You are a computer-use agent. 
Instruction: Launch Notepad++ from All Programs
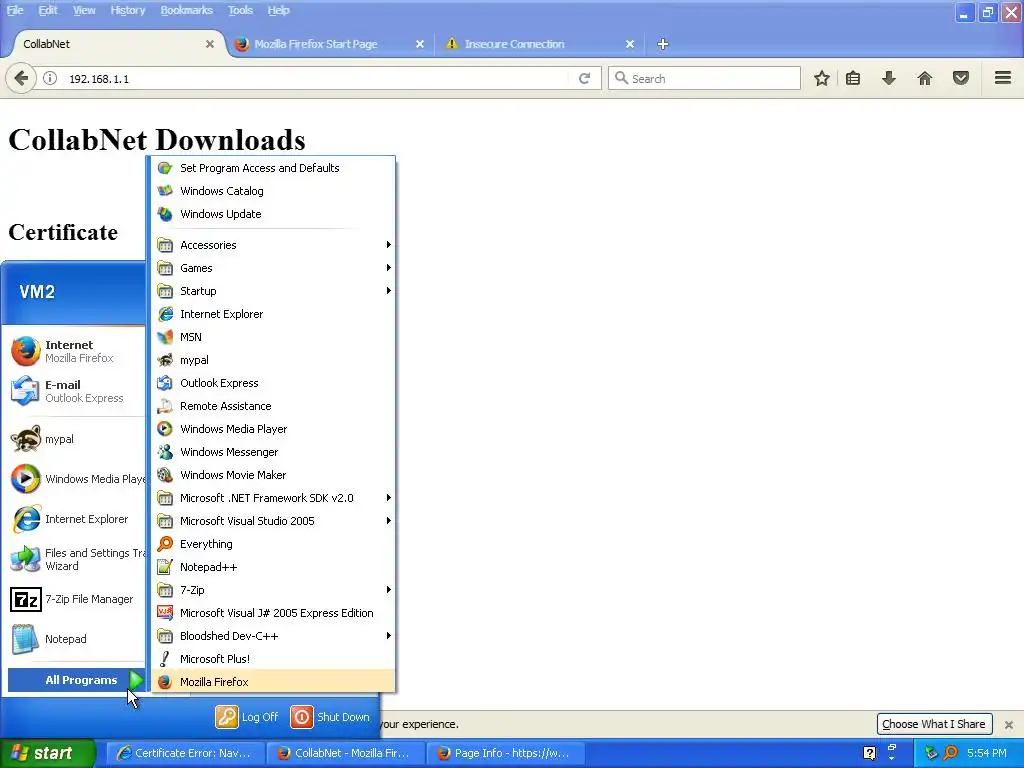click(273, 567)
